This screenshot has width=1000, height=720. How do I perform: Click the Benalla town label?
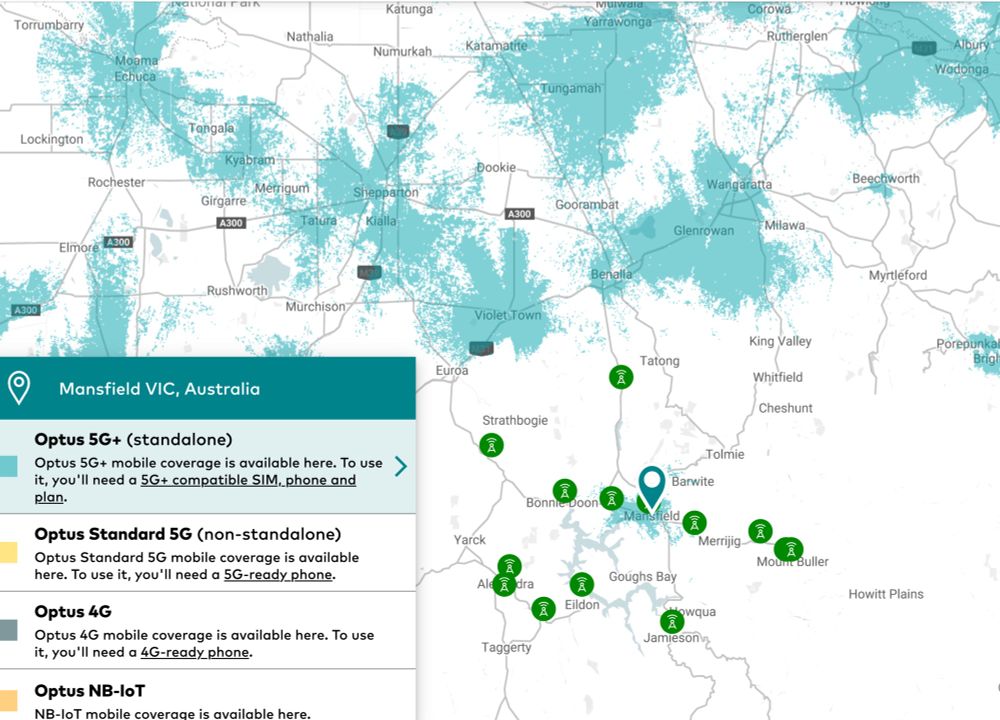click(x=611, y=274)
